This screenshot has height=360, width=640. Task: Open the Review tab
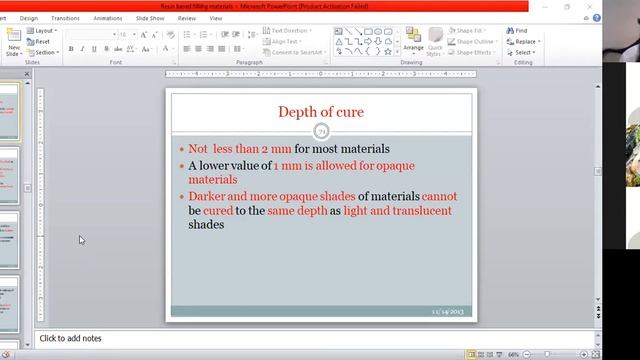(187, 18)
